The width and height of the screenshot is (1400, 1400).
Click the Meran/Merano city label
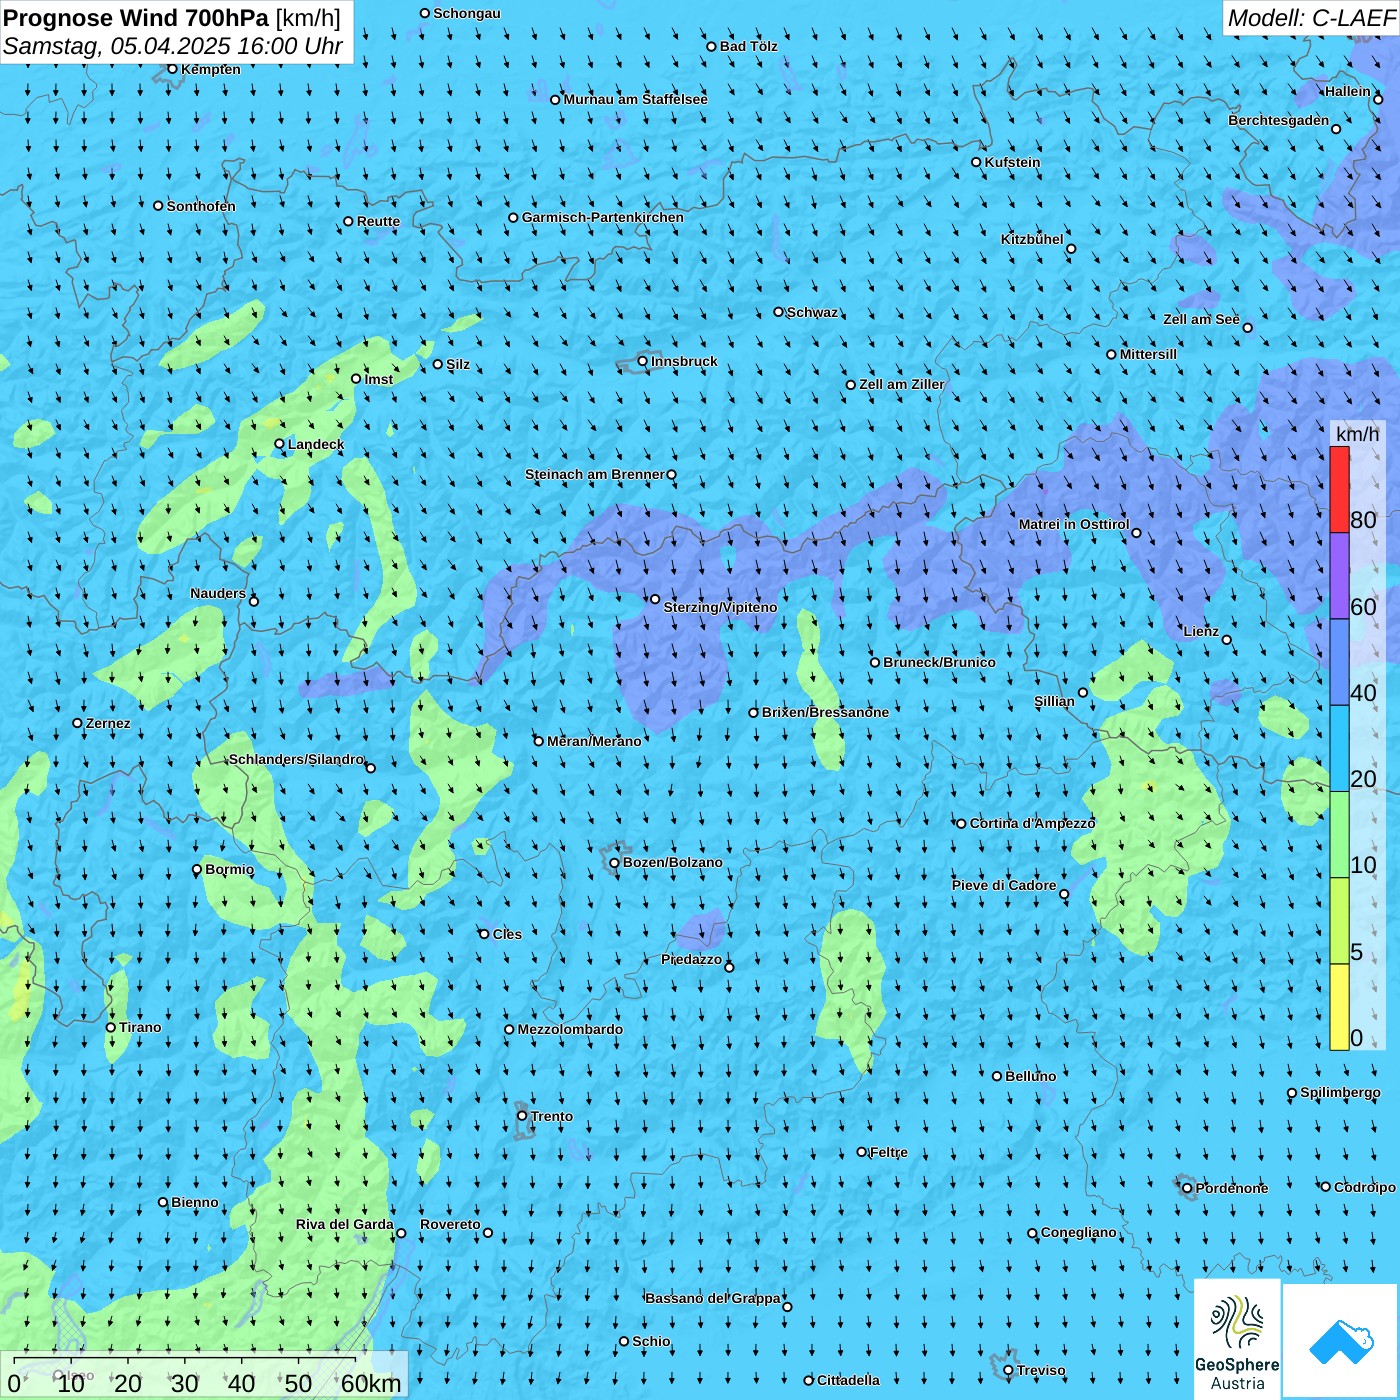[594, 741]
